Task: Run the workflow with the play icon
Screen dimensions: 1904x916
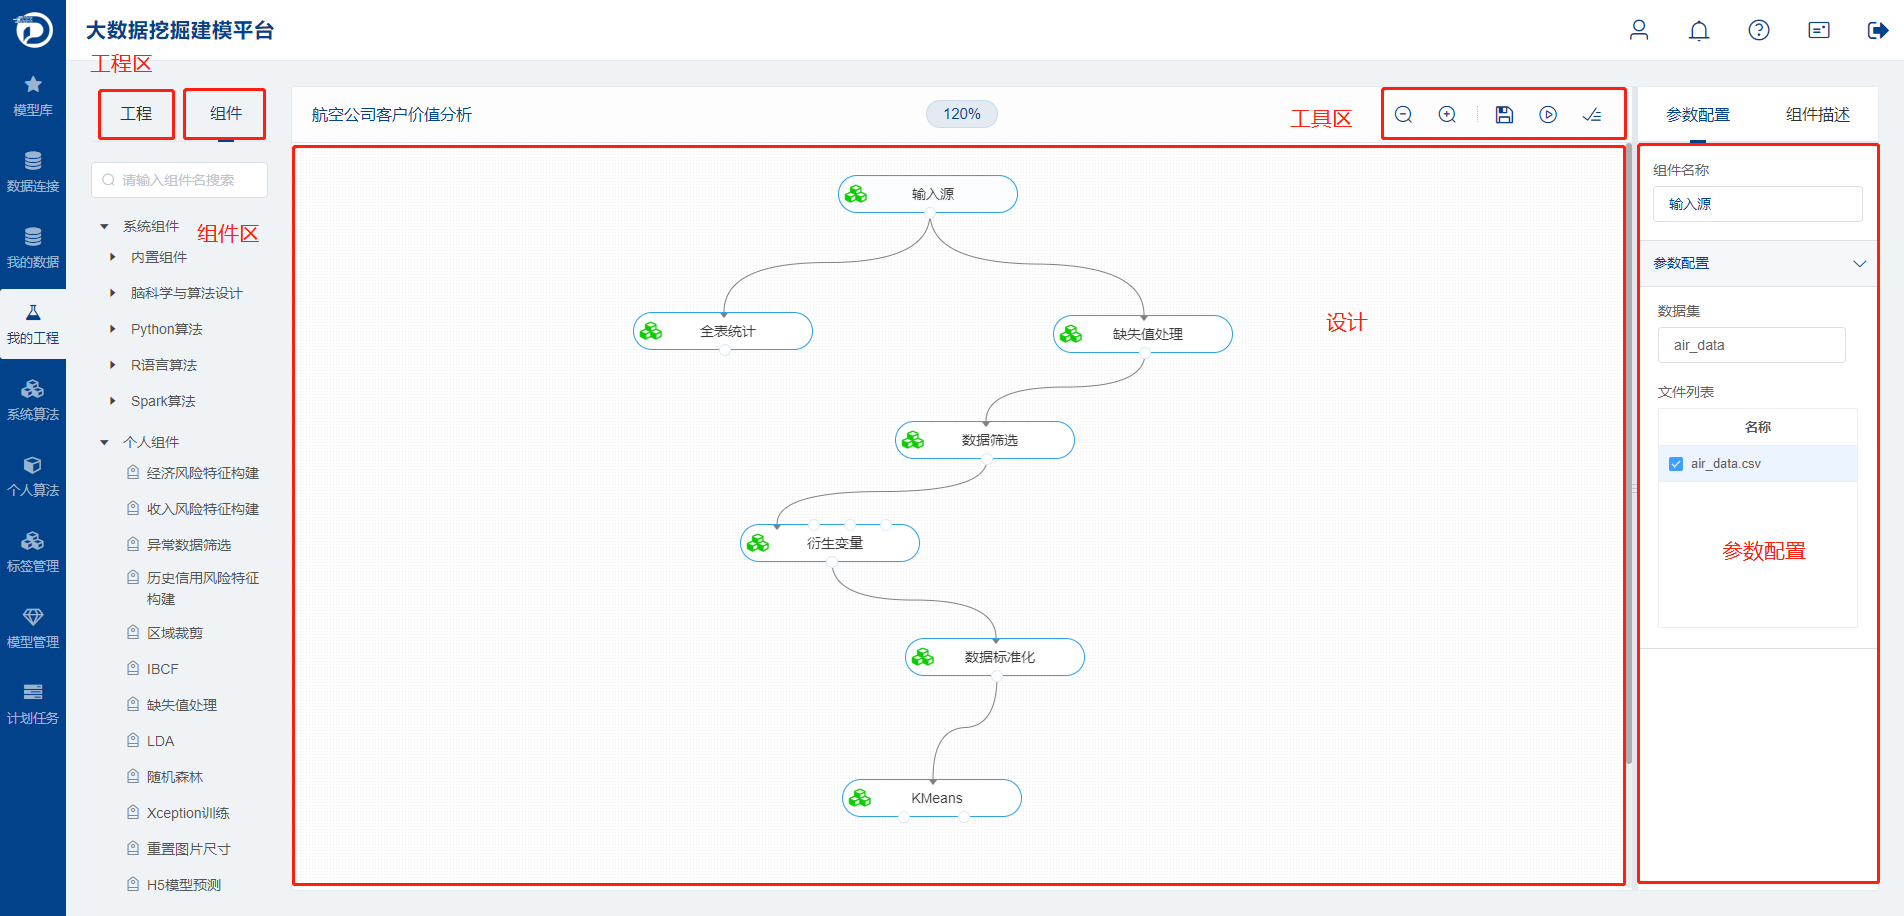Action: point(1548,114)
